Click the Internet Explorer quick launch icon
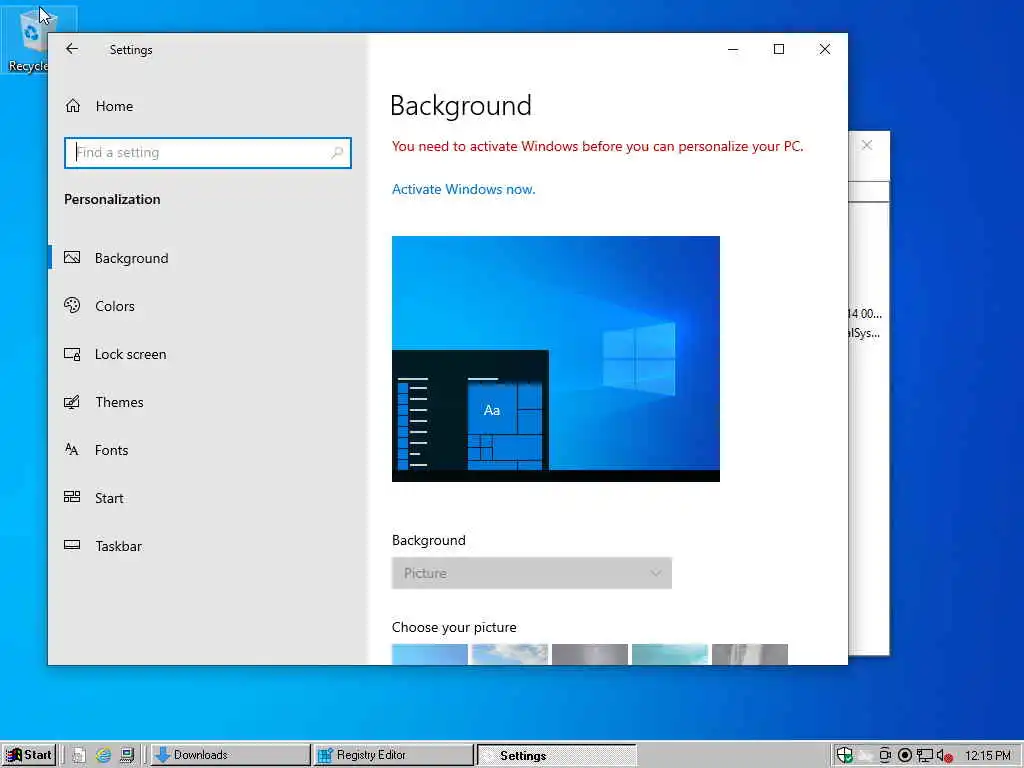Image resolution: width=1024 pixels, height=768 pixels. pyautogui.click(x=103, y=755)
